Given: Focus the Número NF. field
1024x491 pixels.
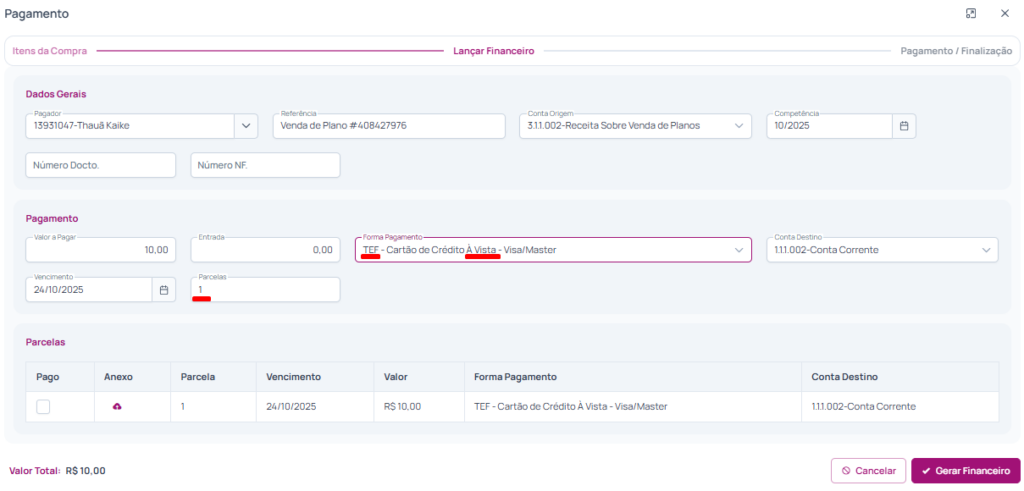Looking at the screenshot, I should [x=265, y=165].
